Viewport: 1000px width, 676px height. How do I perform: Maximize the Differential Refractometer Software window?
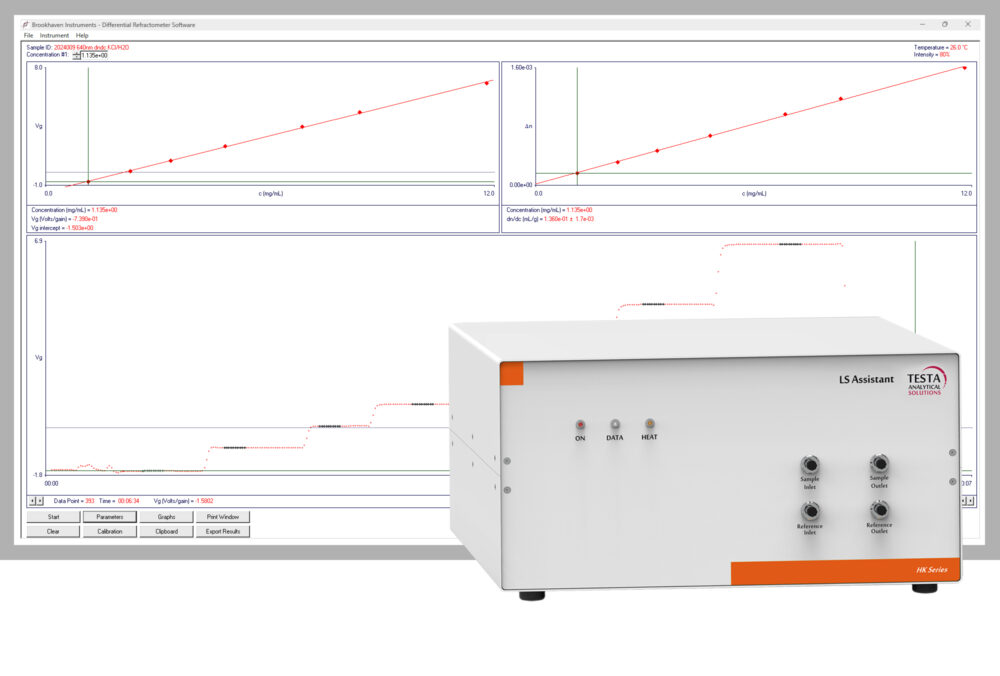tap(945, 25)
